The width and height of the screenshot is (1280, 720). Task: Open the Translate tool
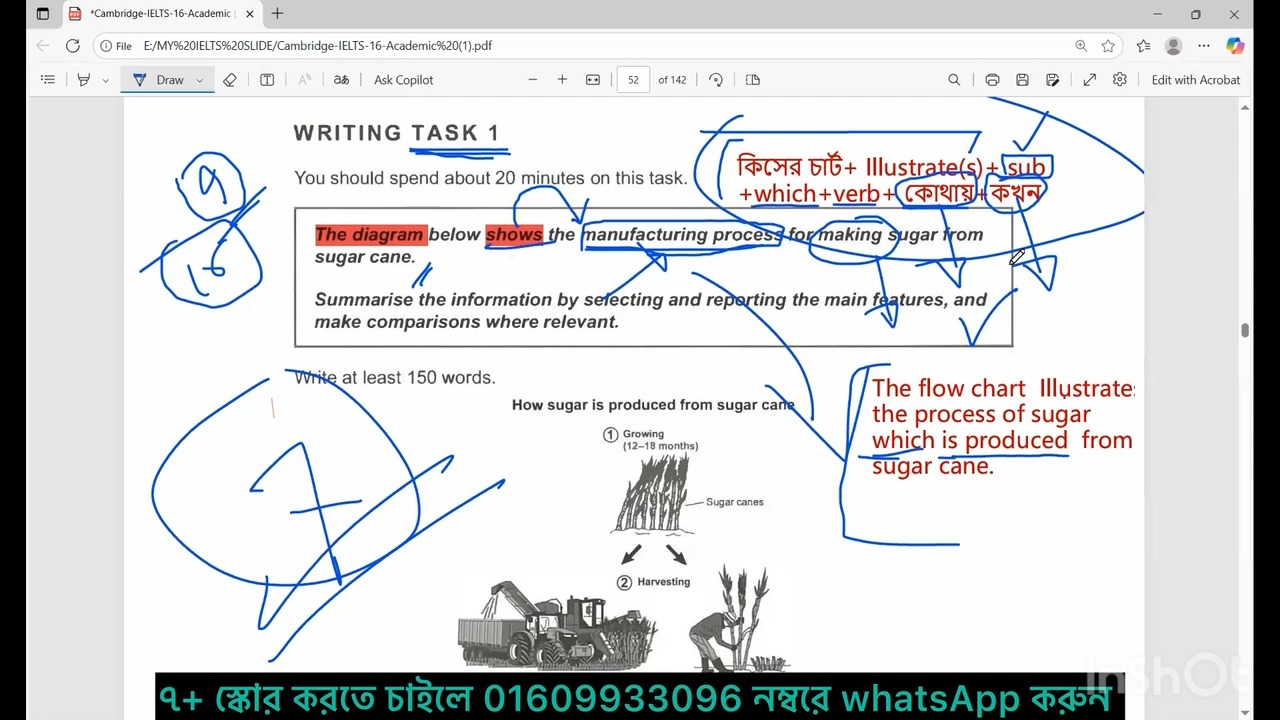(x=342, y=80)
